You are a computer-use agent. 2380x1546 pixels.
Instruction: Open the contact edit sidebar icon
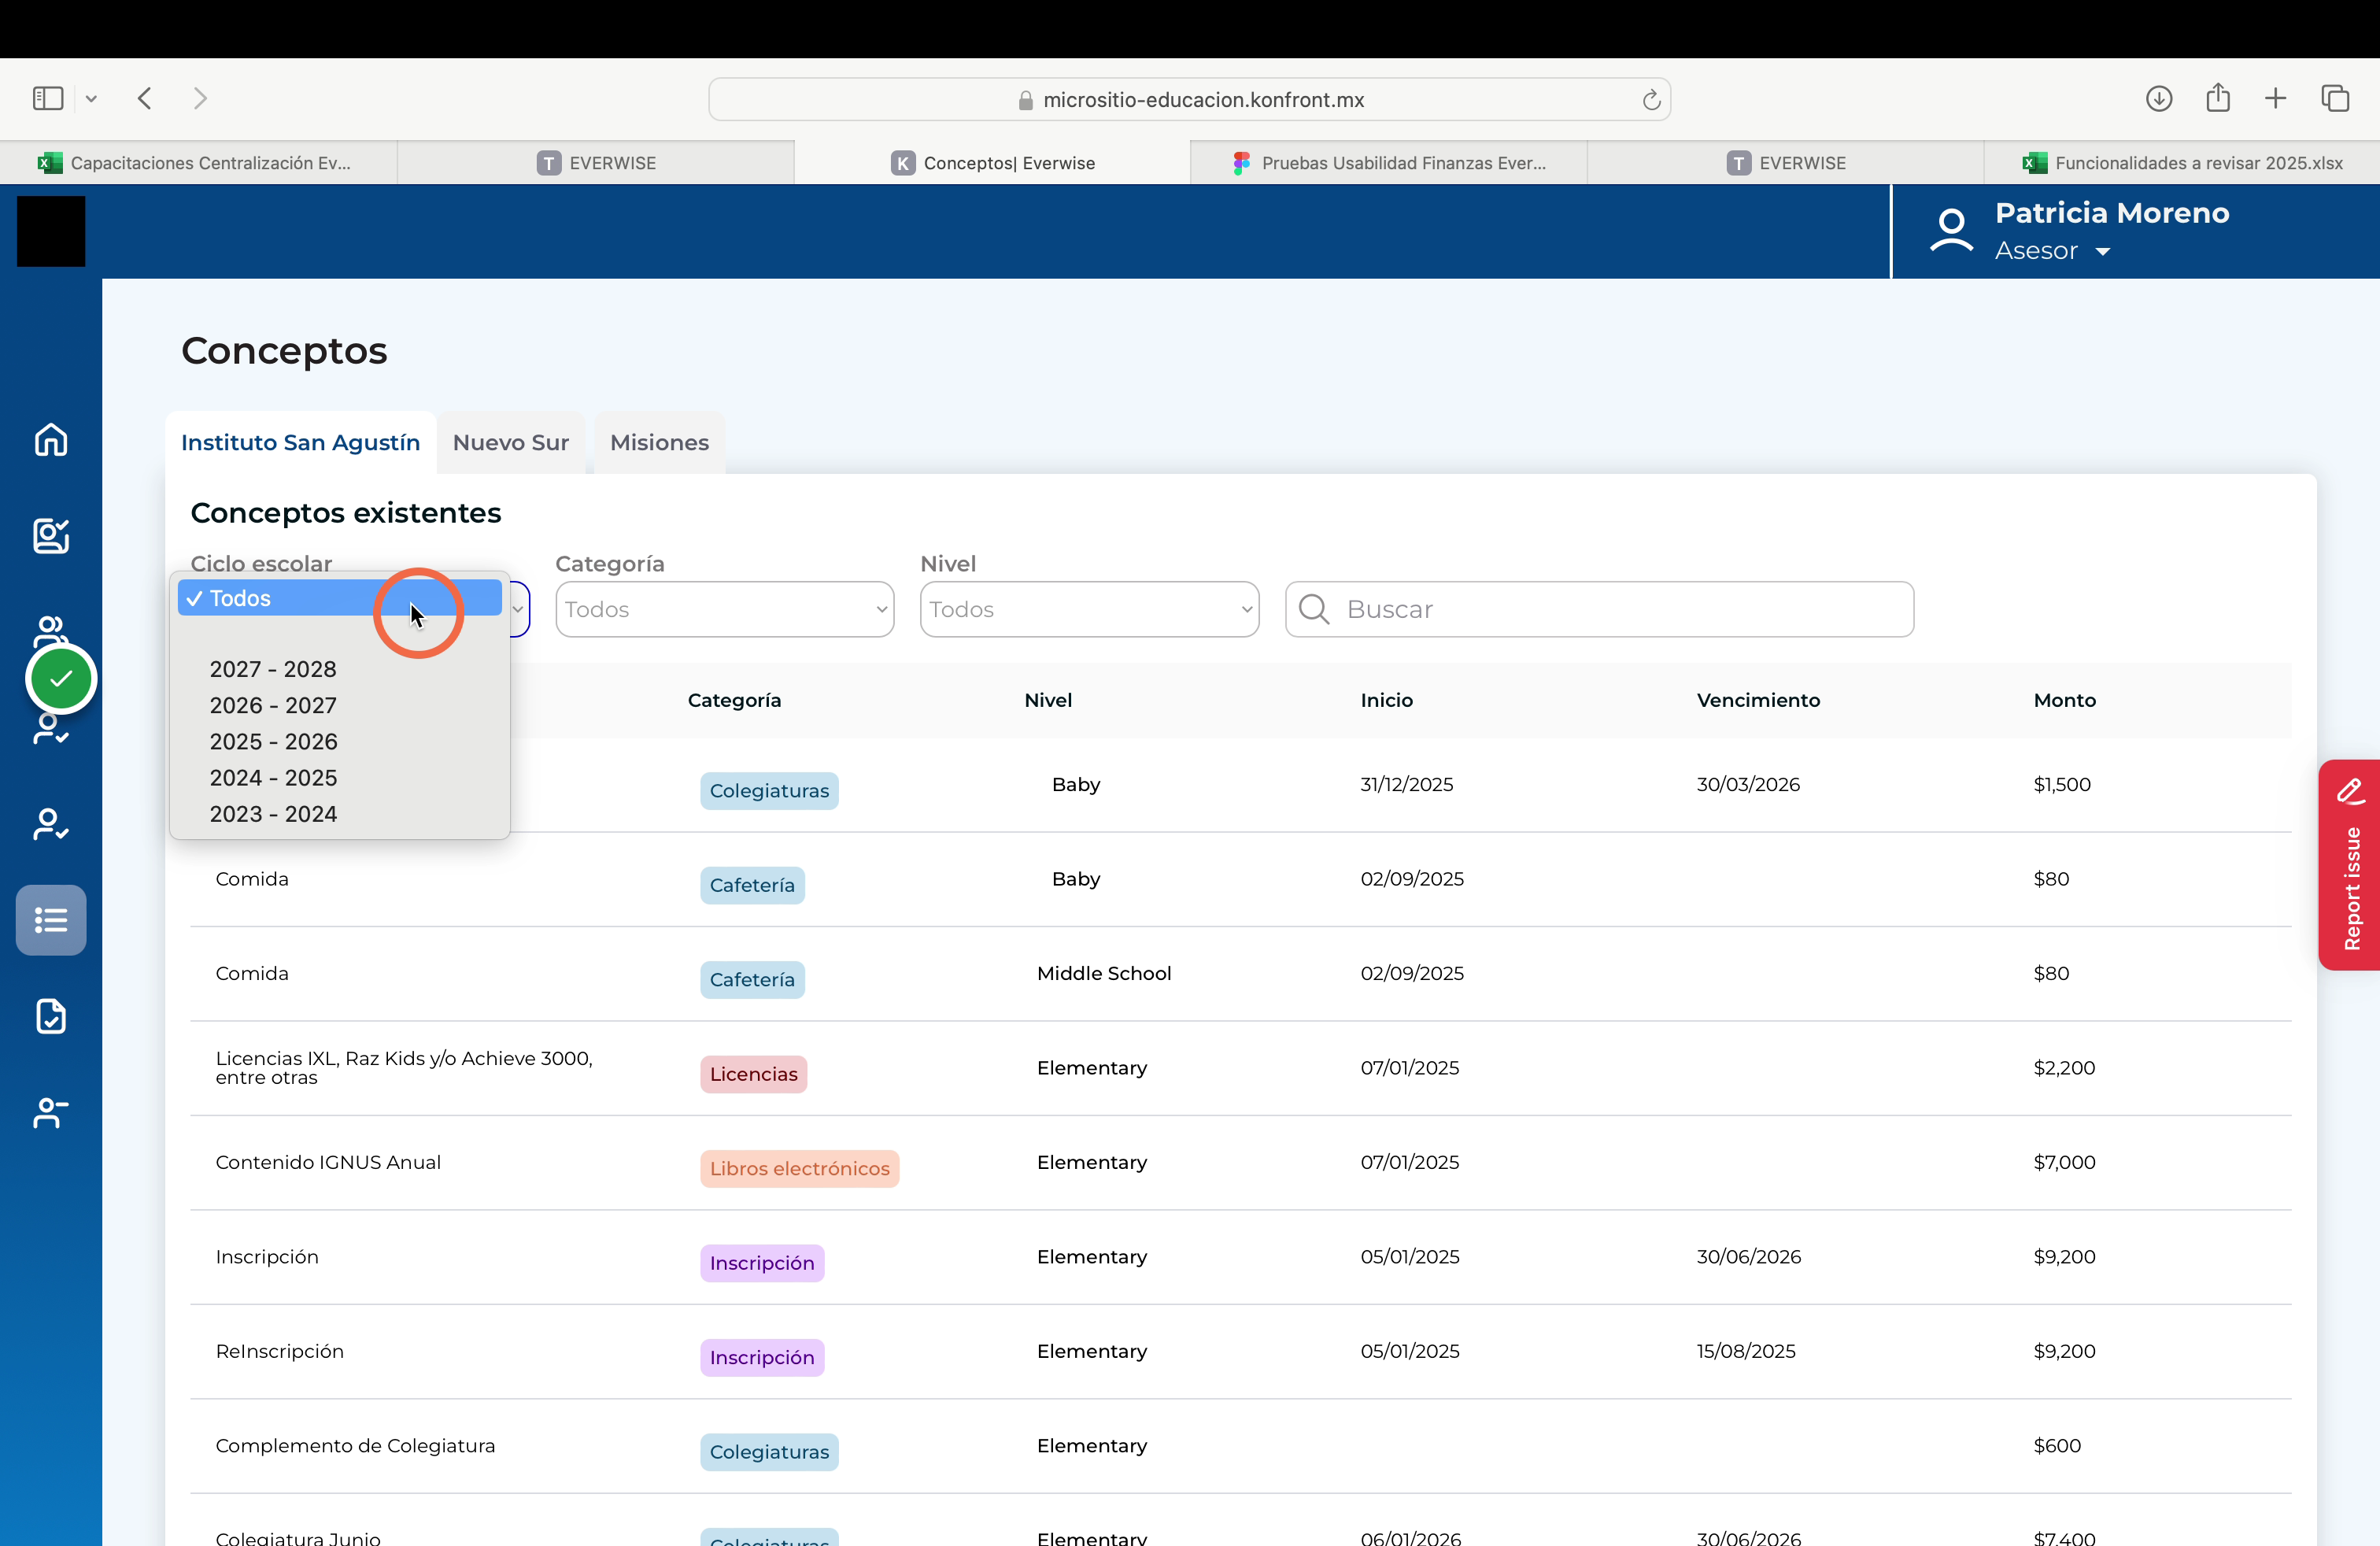coord(51,536)
